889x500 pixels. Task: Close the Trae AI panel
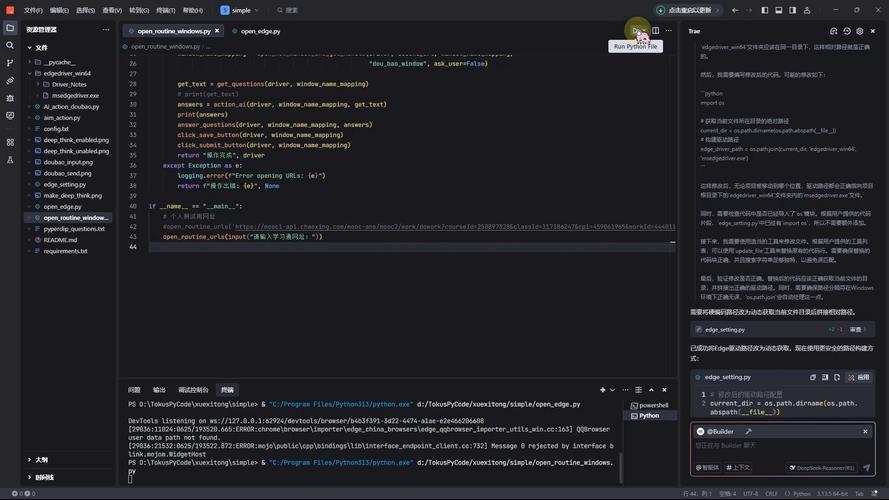(x=873, y=31)
